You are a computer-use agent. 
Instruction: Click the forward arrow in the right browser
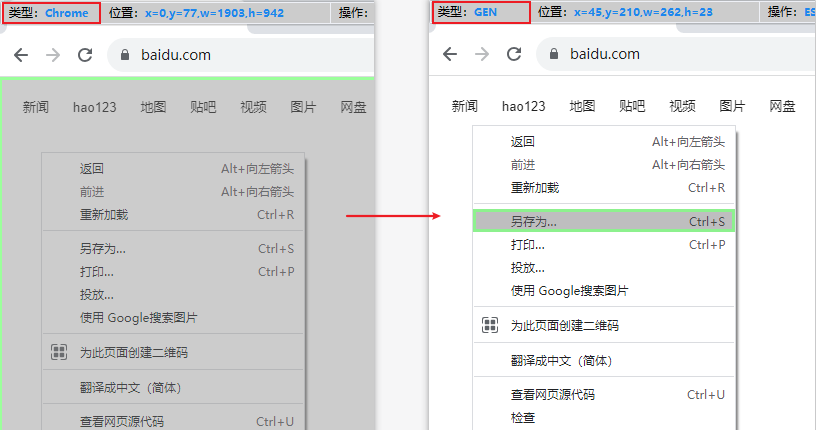(x=482, y=55)
